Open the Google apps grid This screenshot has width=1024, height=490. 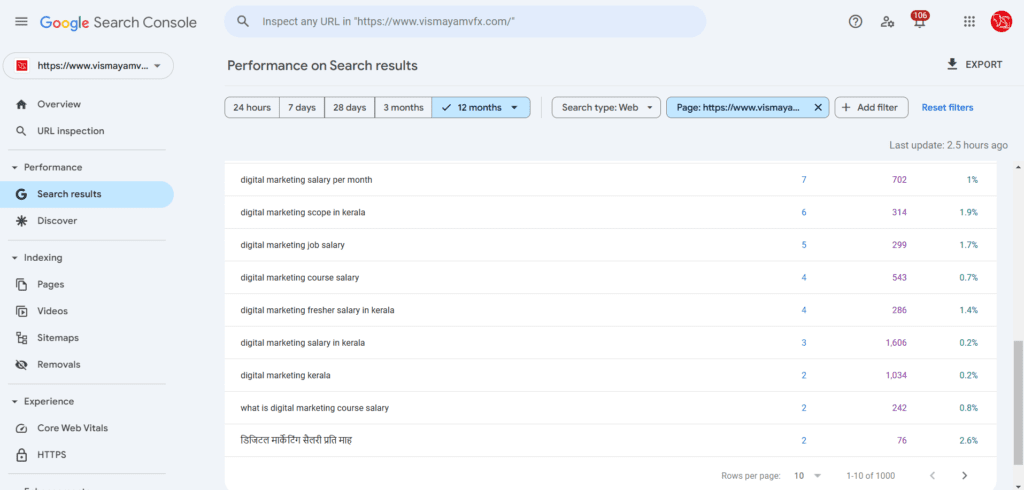(969, 22)
